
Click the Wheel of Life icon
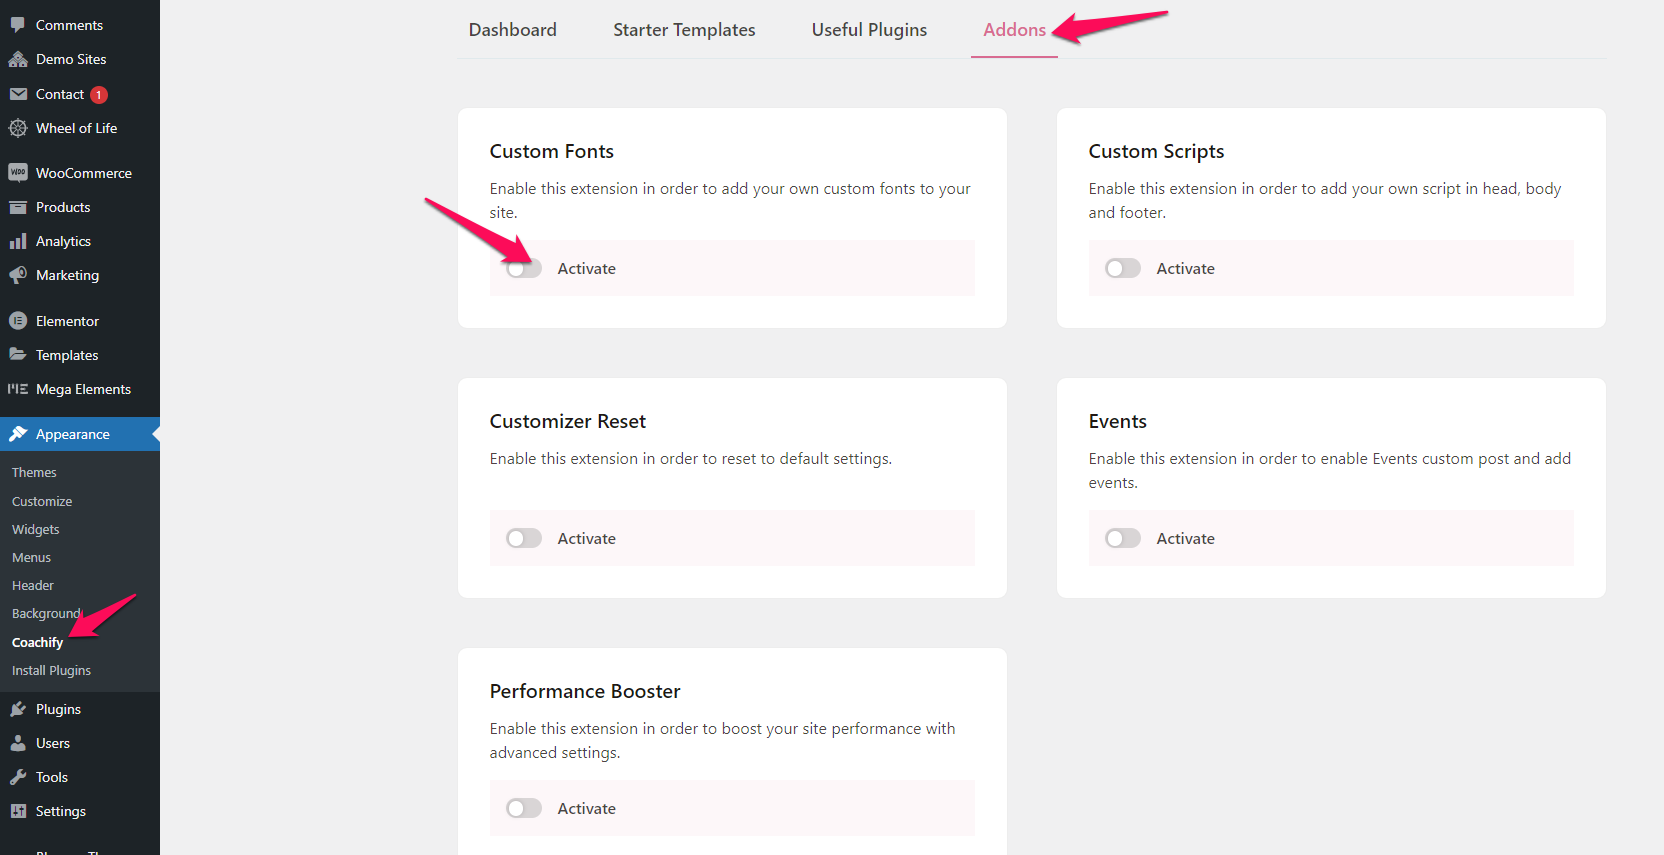coord(18,128)
